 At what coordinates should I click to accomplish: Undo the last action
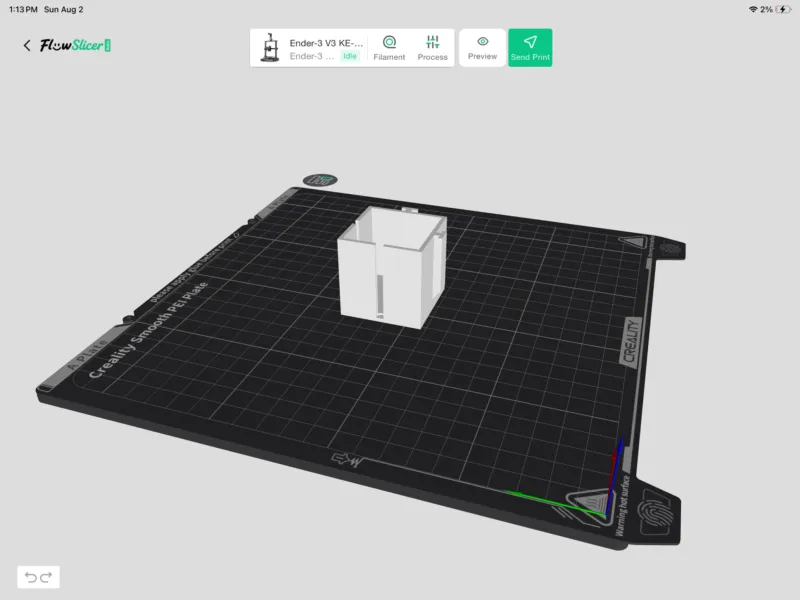pos(31,577)
